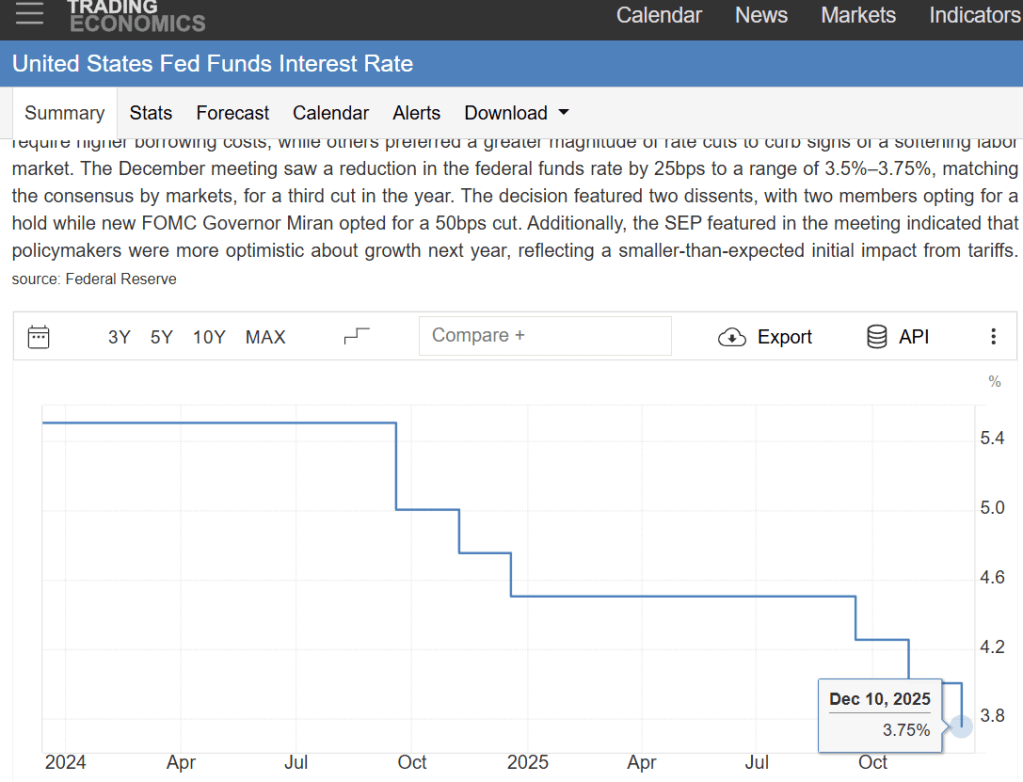The width and height of the screenshot is (1023, 782).
Task: Click the Trading Economics logo
Action: [136, 15]
